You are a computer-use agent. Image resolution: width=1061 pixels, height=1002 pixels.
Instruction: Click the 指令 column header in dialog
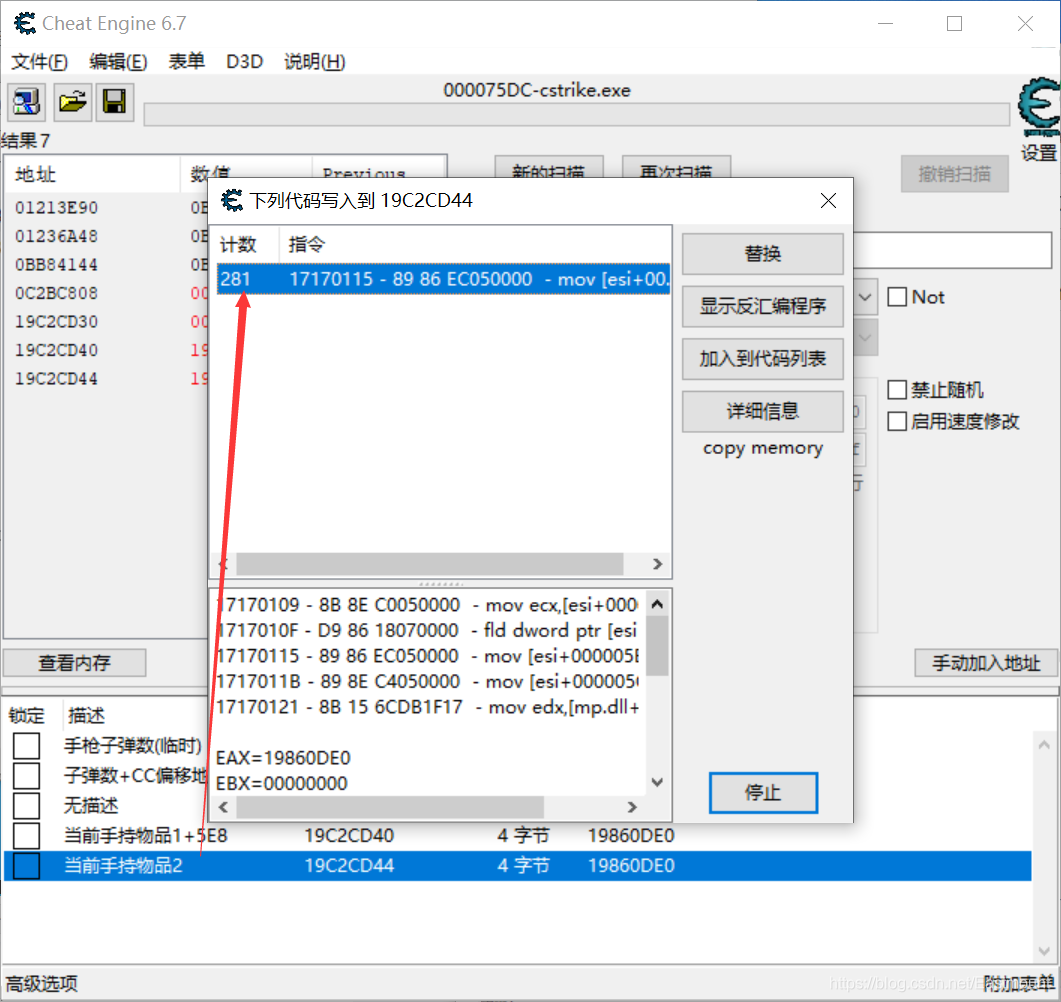[x=475, y=245]
